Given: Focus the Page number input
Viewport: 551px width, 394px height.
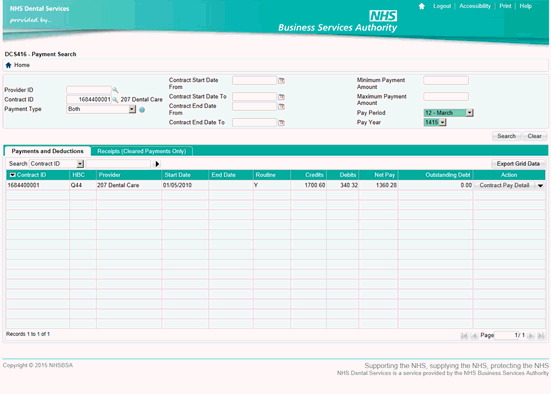Looking at the screenshot, I should click(x=507, y=335).
